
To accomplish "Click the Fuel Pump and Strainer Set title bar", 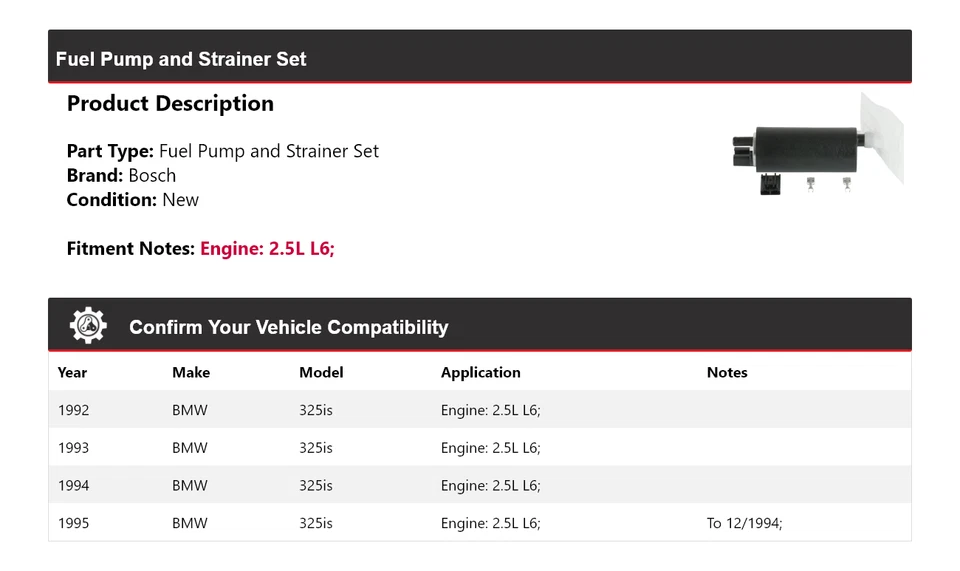I will click(x=181, y=59).
